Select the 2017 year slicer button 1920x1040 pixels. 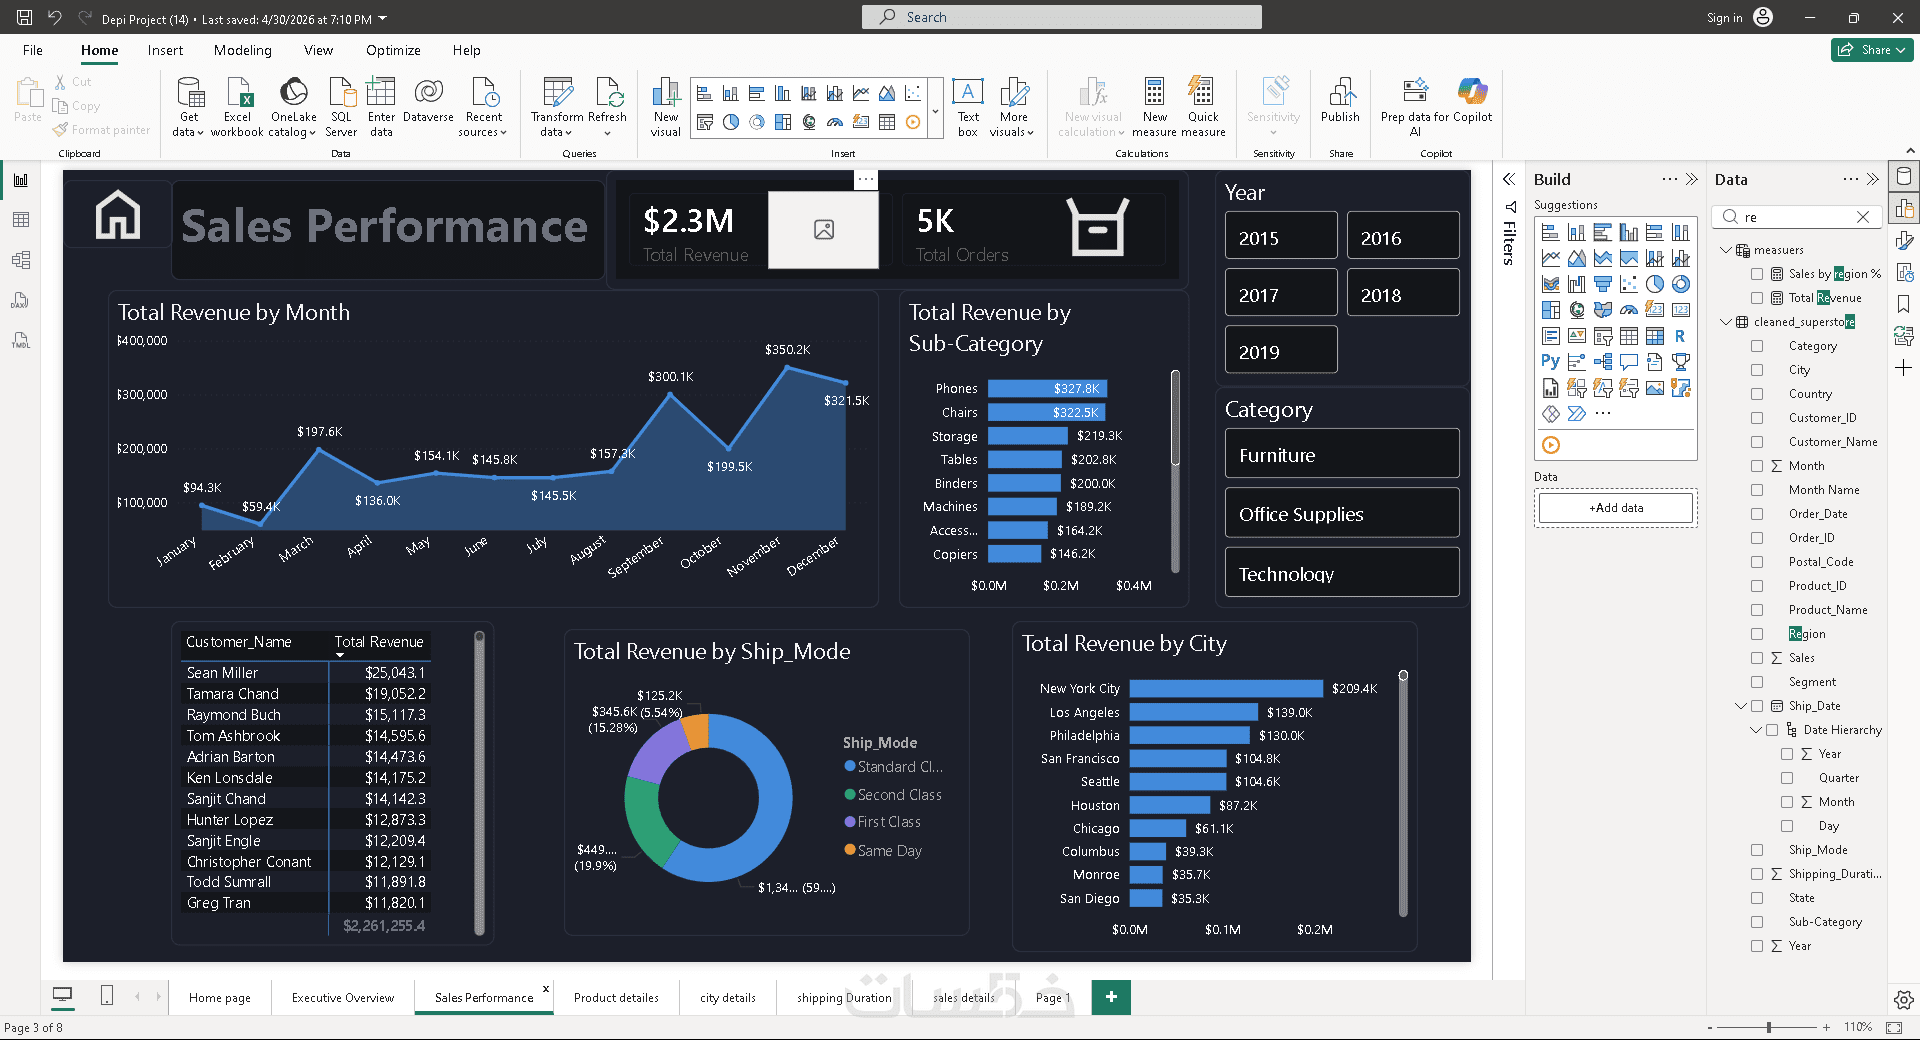point(1281,294)
